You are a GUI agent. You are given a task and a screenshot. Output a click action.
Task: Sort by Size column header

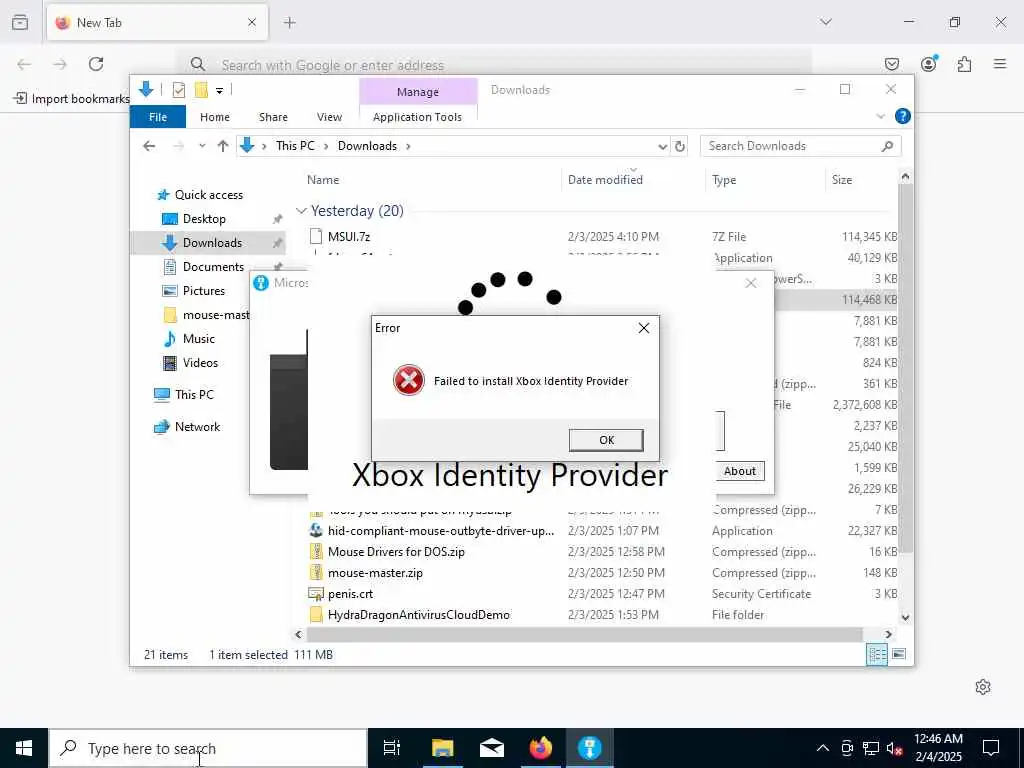[x=842, y=180]
